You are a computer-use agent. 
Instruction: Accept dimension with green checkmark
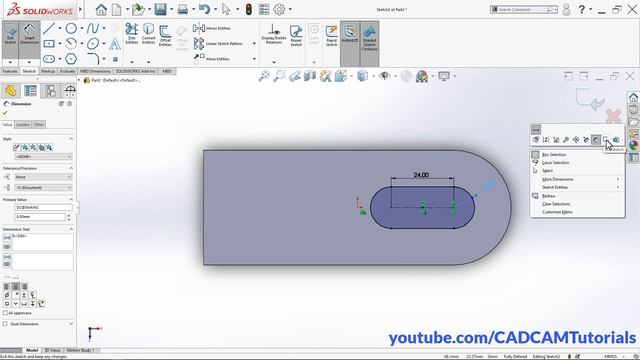pos(5,113)
